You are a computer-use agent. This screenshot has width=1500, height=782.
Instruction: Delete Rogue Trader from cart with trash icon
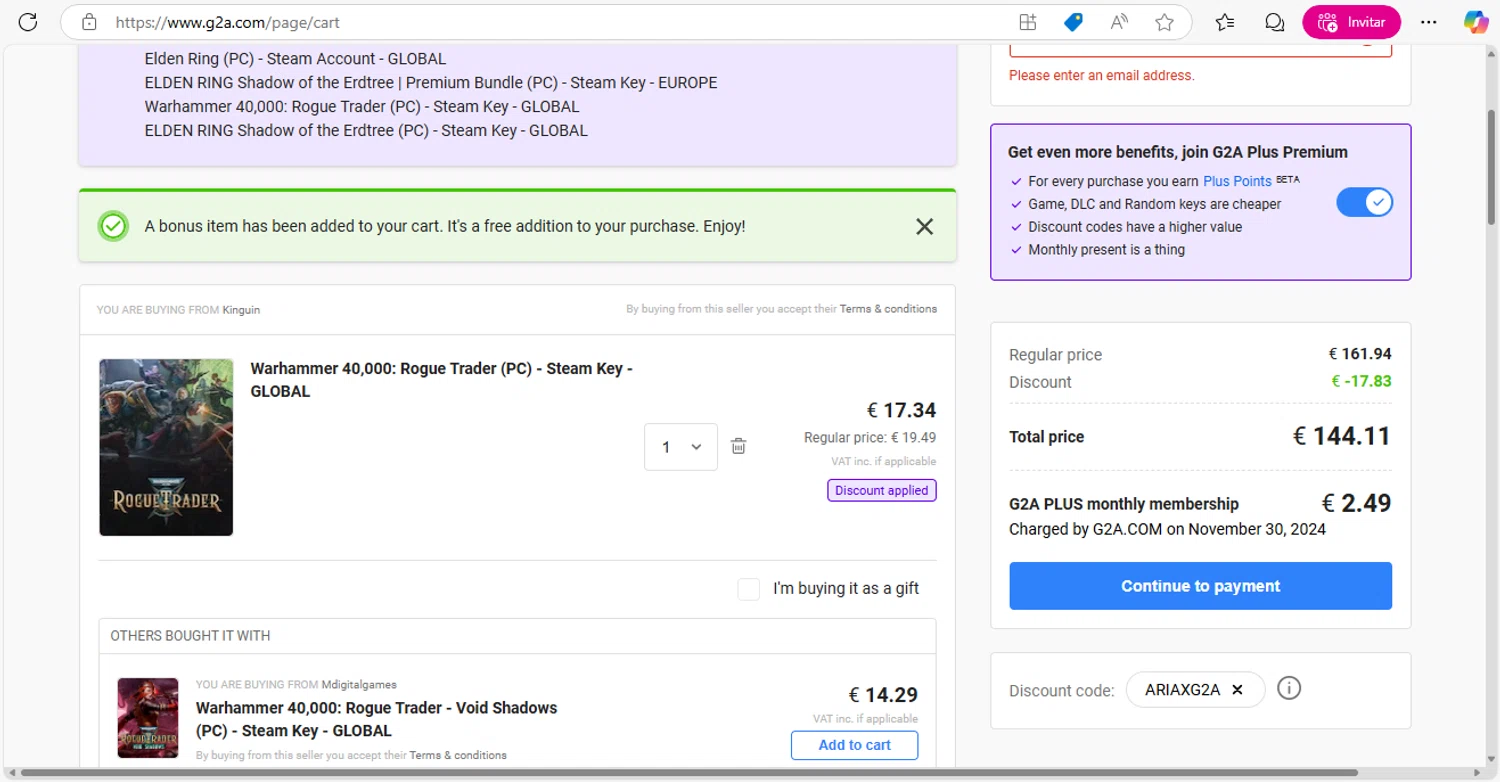tap(738, 446)
